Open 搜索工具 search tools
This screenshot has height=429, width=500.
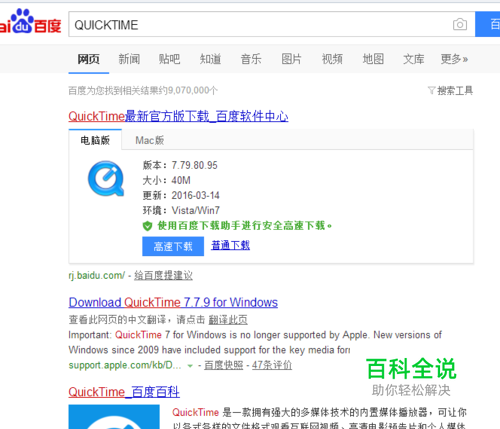[455, 90]
